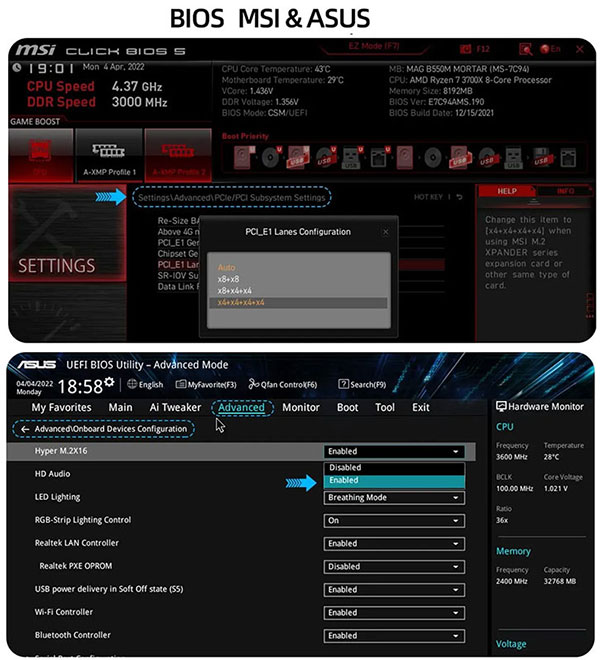The height and width of the screenshot is (660, 600).
Task: Open the MSI BIOS search magnifier icon
Action: tap(525, 49)
